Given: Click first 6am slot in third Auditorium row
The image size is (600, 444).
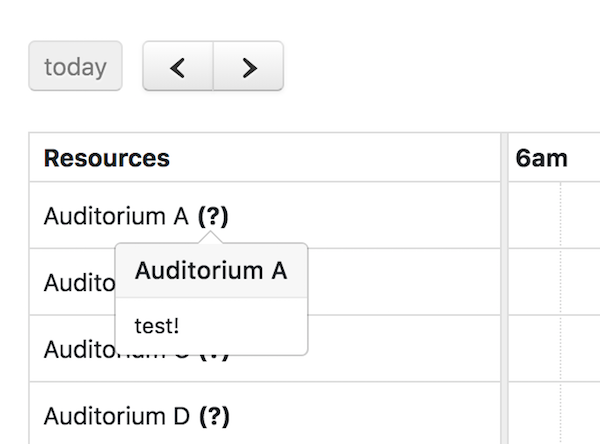Looking at the screenshot, I should point(535,349).
